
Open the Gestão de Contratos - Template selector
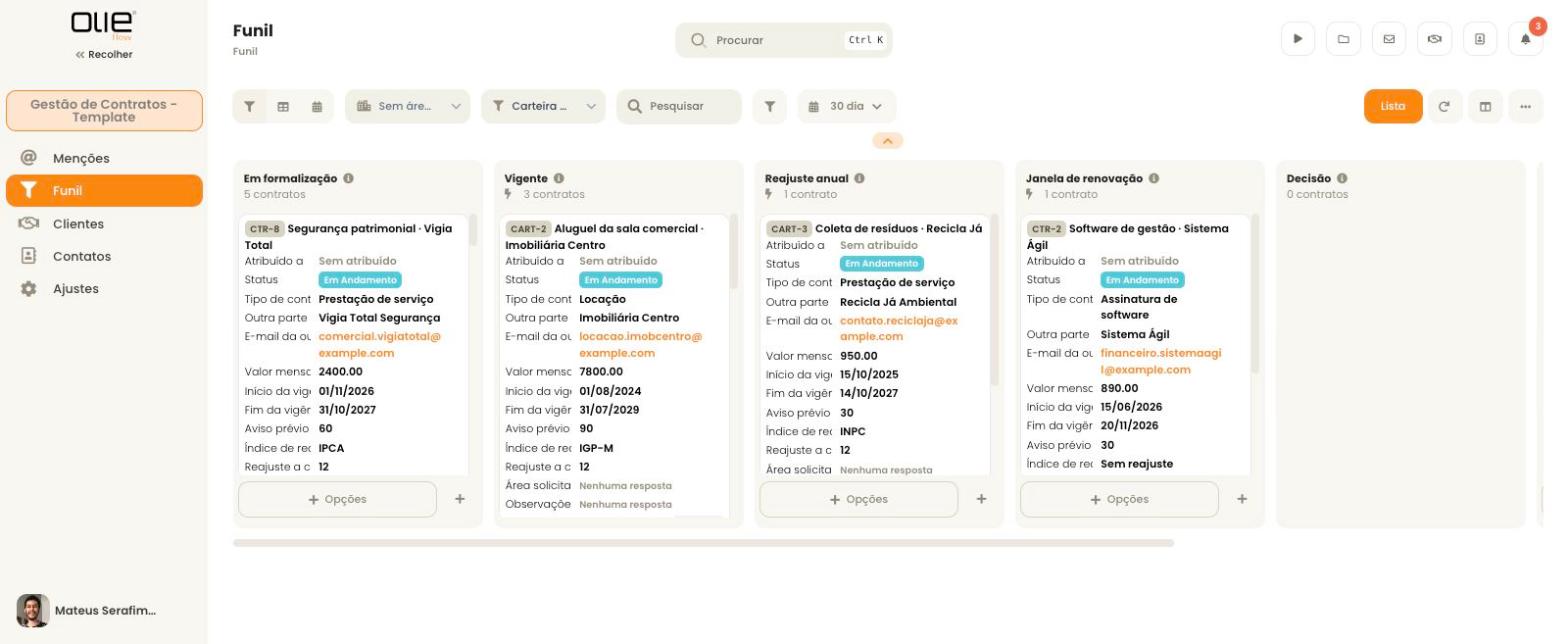tap(104, 111)
